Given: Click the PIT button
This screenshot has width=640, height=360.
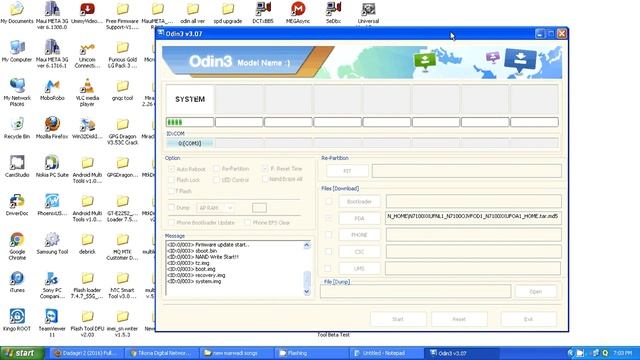Looking at the screenshot, I should pos(347,171).
